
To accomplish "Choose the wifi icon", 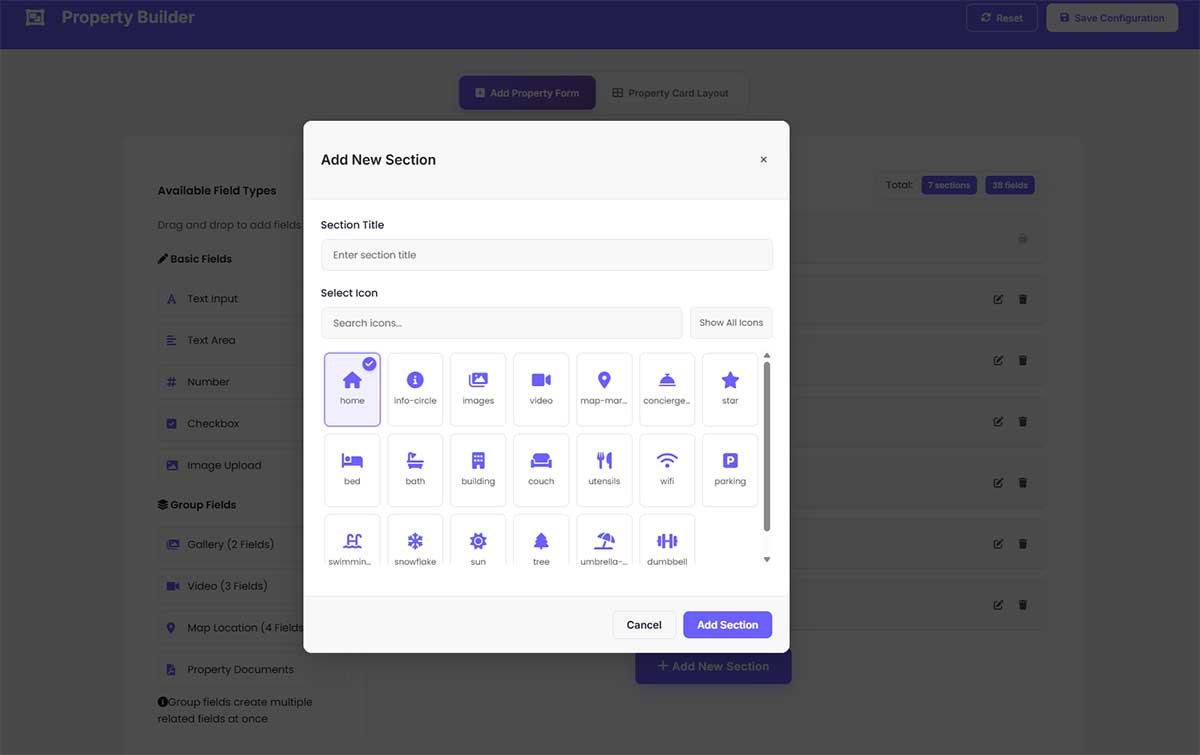I will click(x=666, y=468).
